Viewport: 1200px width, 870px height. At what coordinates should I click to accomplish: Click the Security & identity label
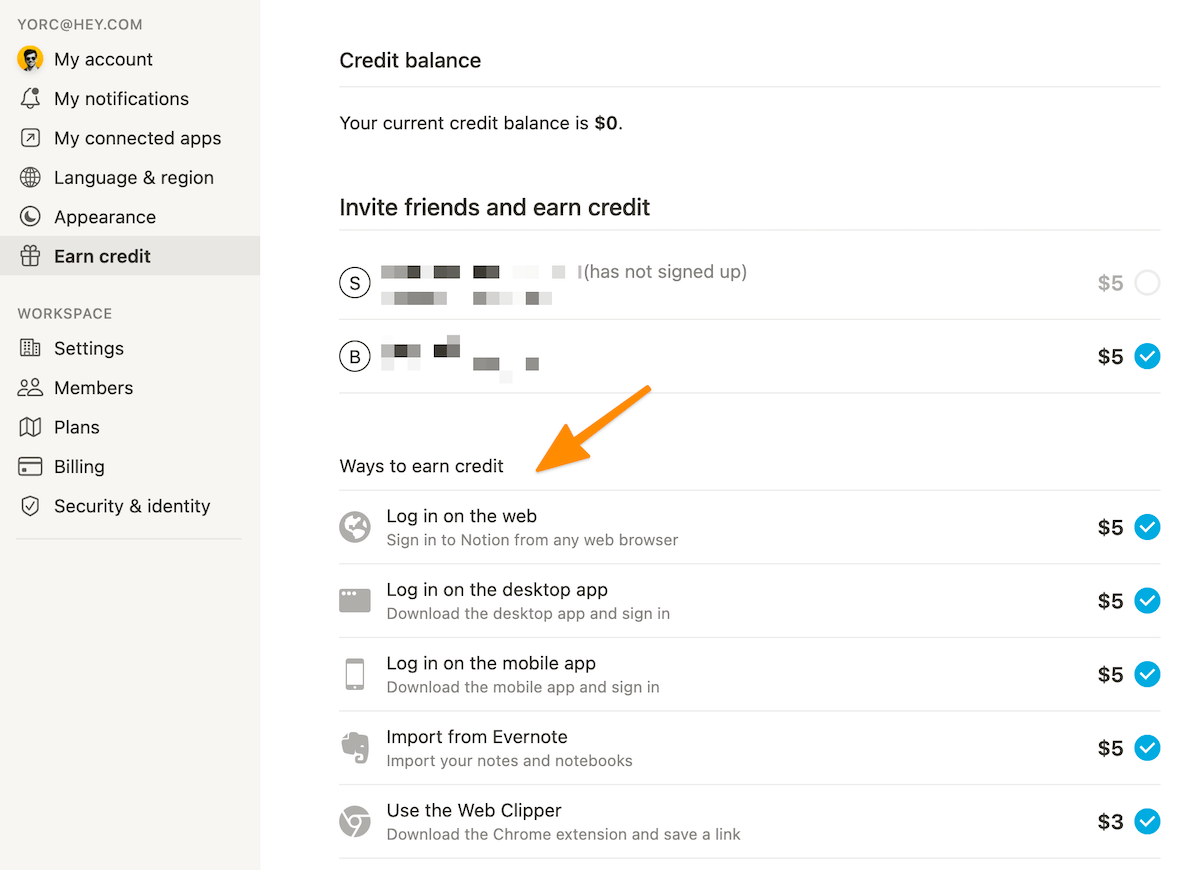[x=132, y=506]
